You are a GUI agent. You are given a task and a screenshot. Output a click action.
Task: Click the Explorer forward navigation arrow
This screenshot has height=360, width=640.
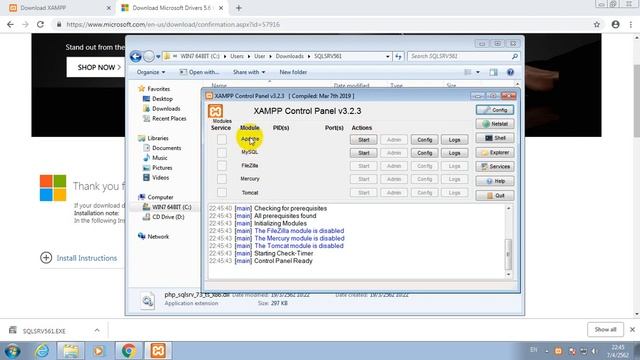coord(149,56)
